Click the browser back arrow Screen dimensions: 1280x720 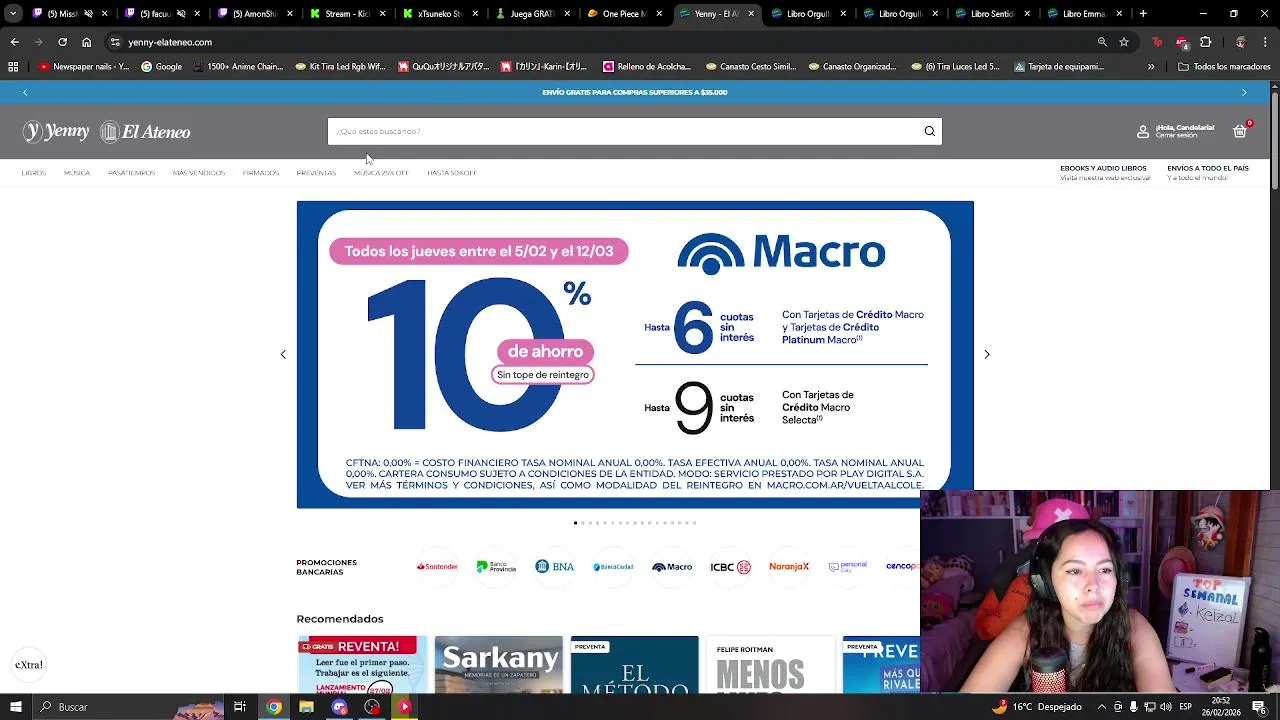pos(14,42)
